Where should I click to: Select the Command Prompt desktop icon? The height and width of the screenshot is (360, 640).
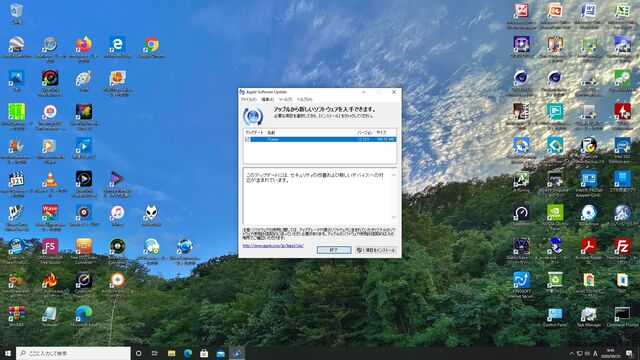pyautogui.click(x=622, y=314)
